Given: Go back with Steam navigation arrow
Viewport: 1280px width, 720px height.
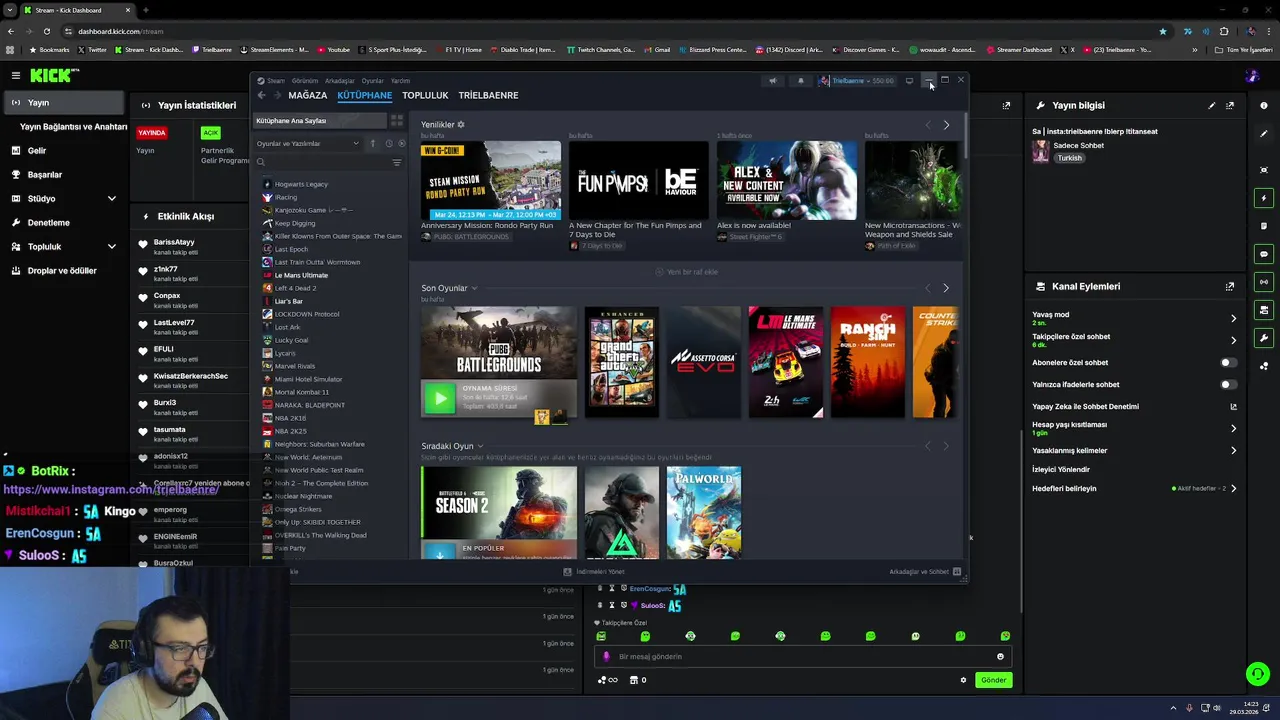Looking at the screenshot, I should coord(261,95).
